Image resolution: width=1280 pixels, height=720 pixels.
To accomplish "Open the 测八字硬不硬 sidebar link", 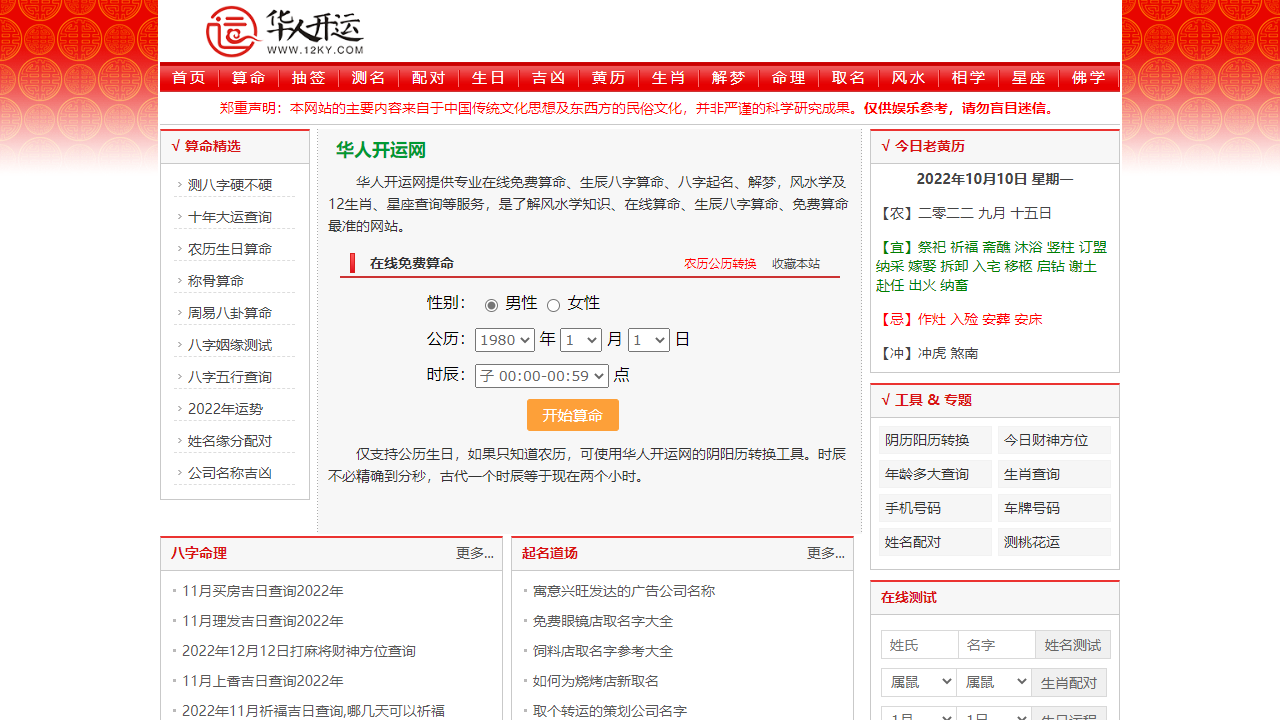I will click(230, 185).
